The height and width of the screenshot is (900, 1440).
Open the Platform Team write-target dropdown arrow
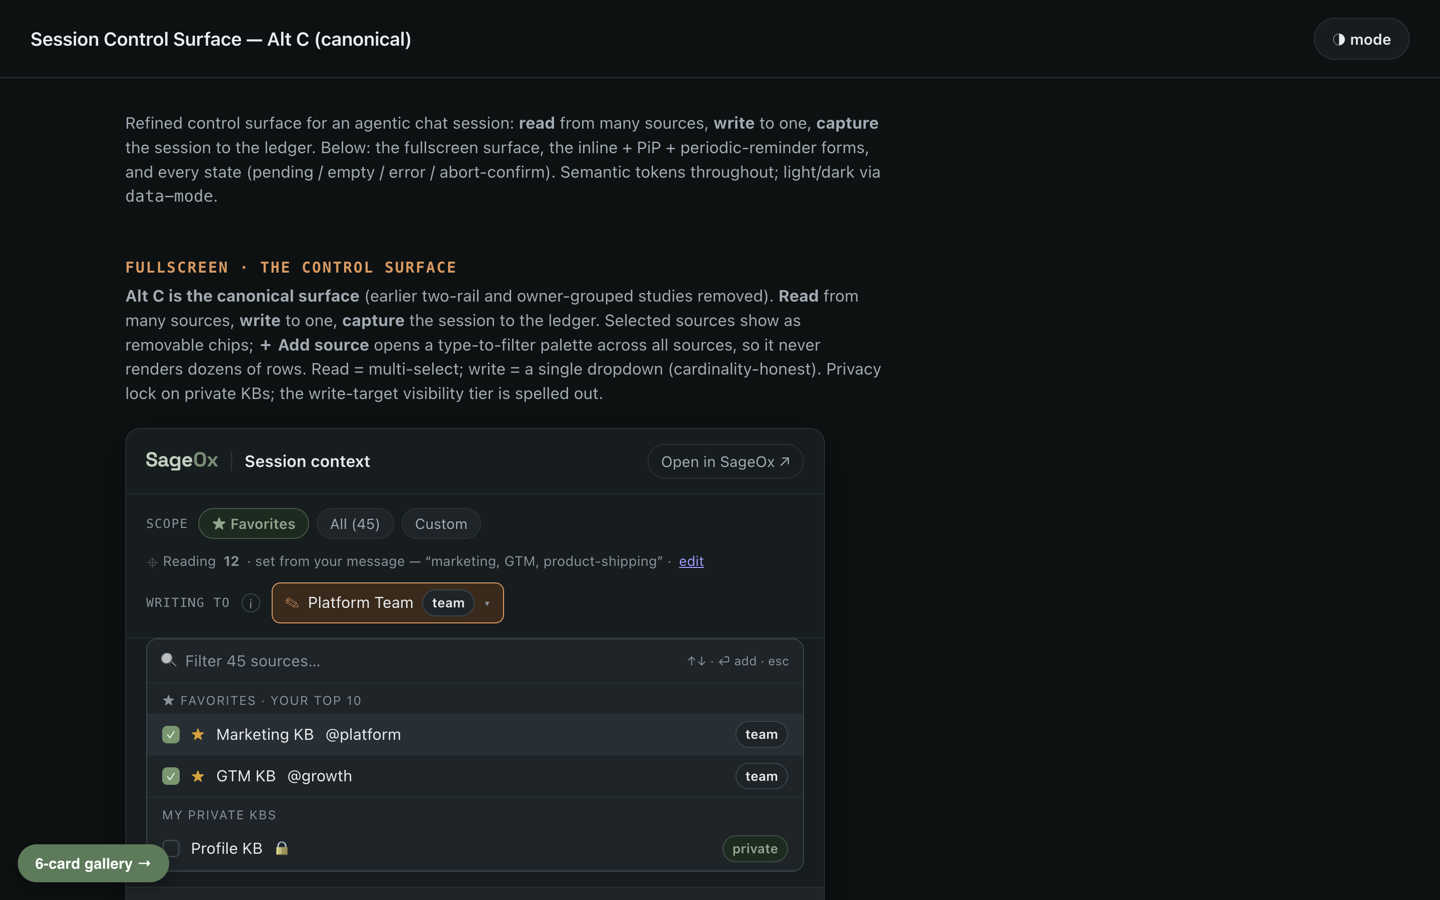click(x=488, y=604)
